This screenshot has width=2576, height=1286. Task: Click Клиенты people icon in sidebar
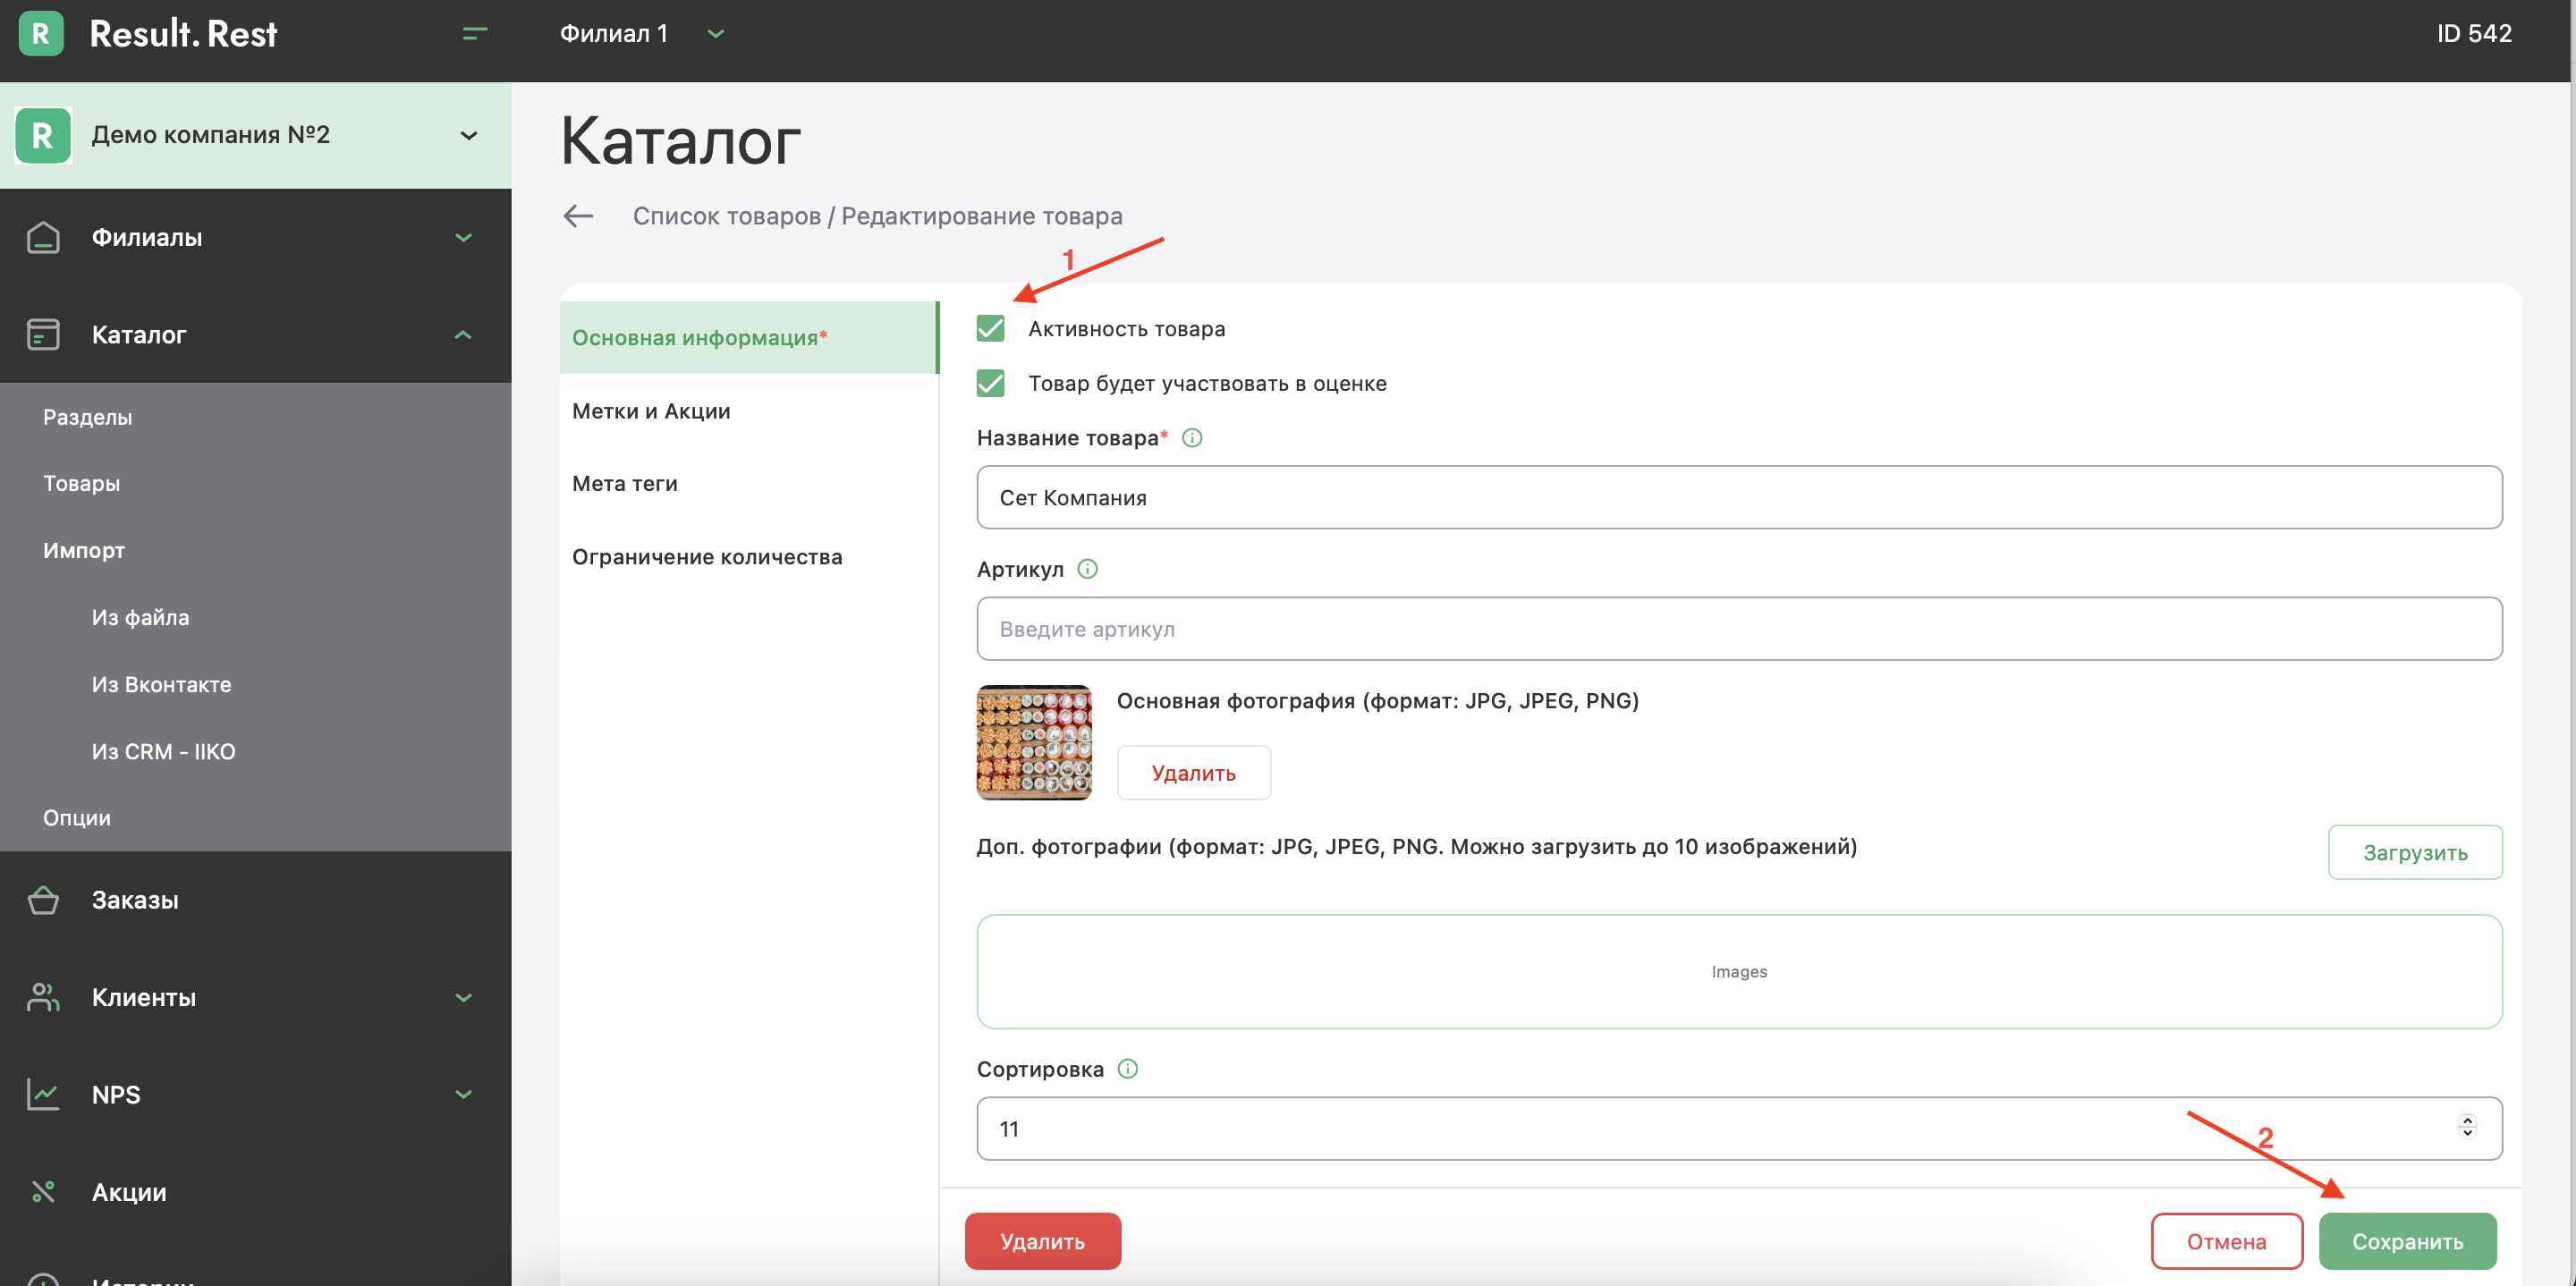click(43, 997)
